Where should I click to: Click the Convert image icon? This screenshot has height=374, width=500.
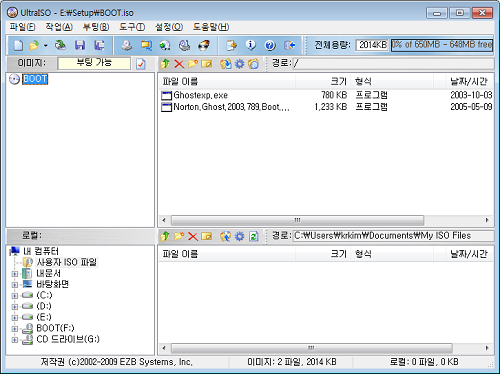point(146,45)
